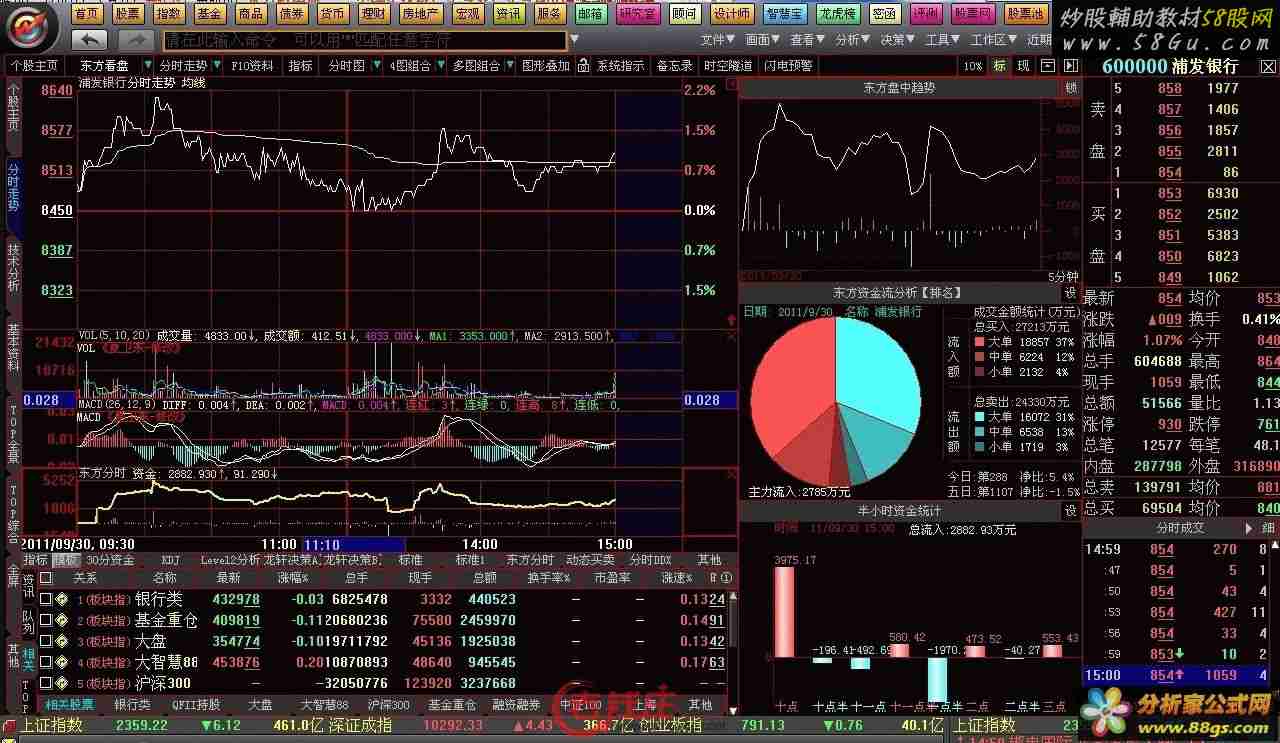
Task: Switch to the KDJ indicator tab
Action: point(171,560)
